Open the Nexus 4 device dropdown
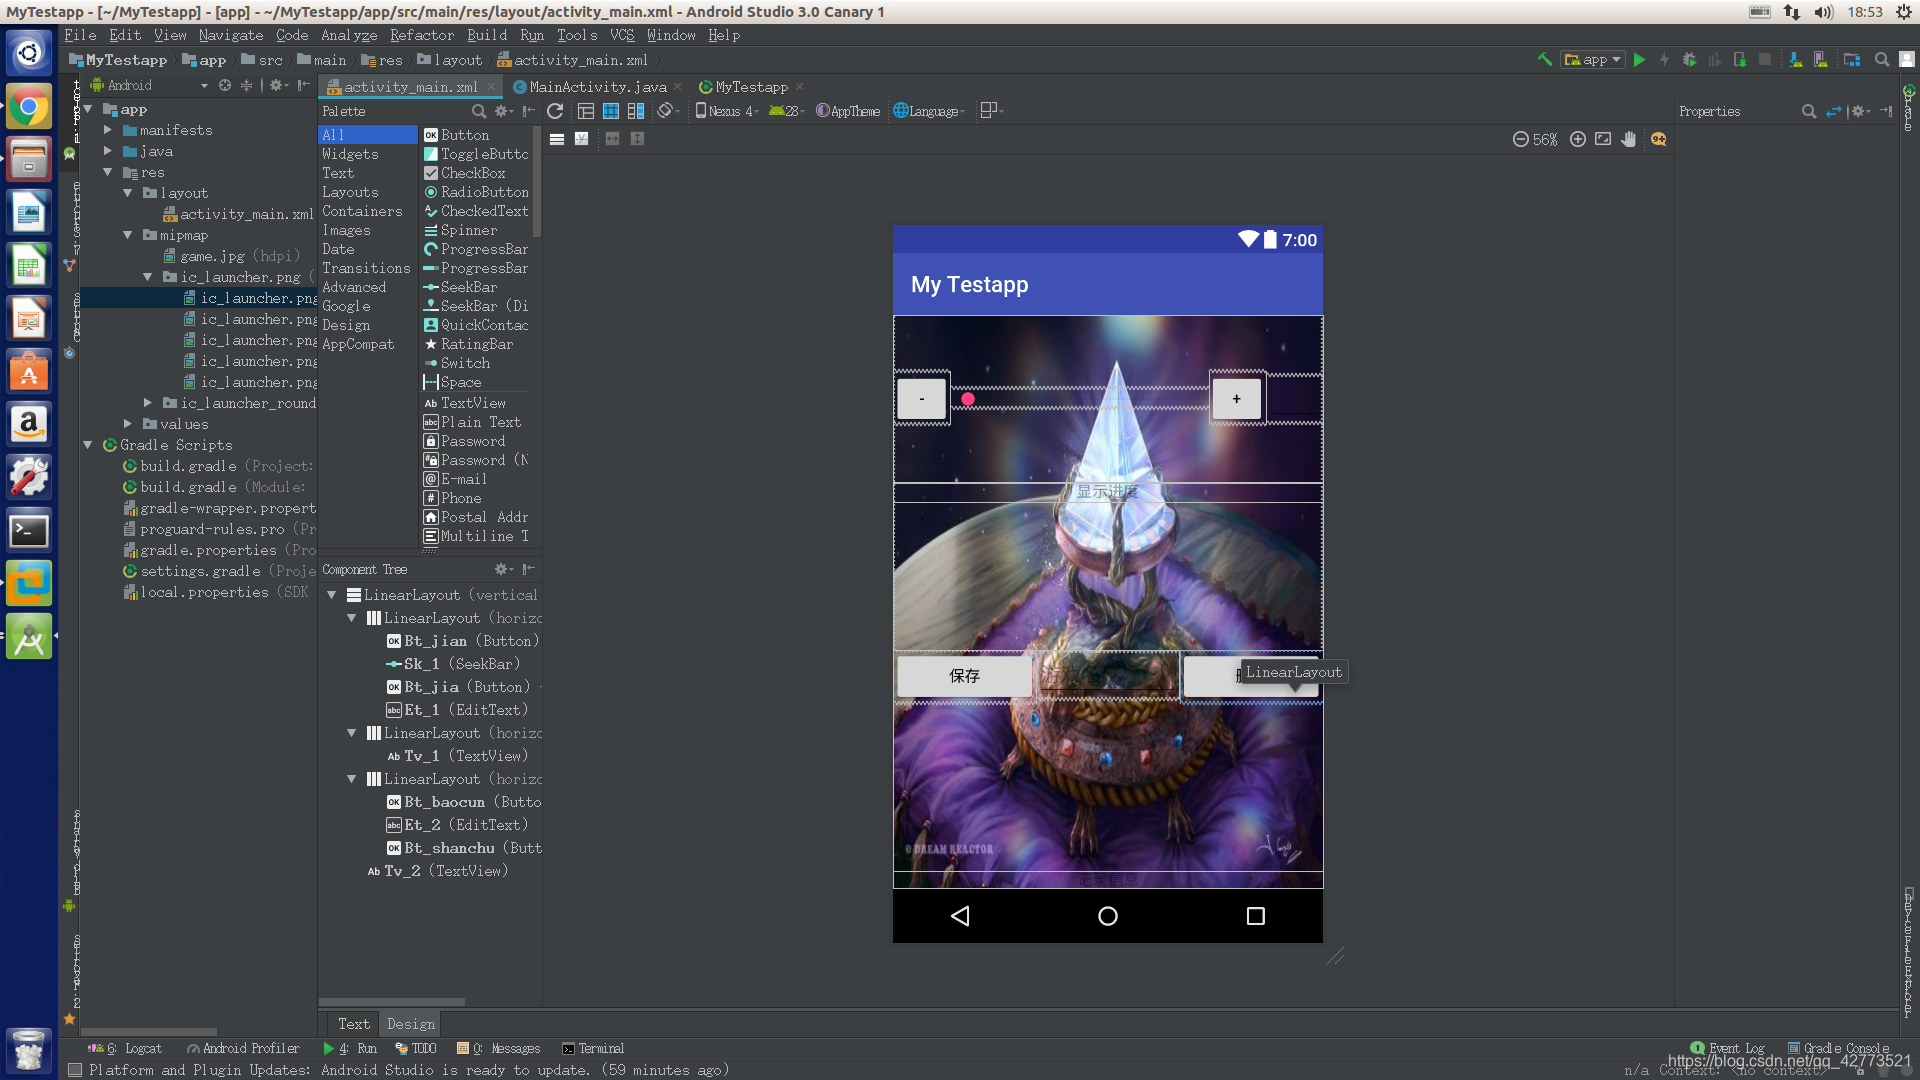 coord(727,111)
